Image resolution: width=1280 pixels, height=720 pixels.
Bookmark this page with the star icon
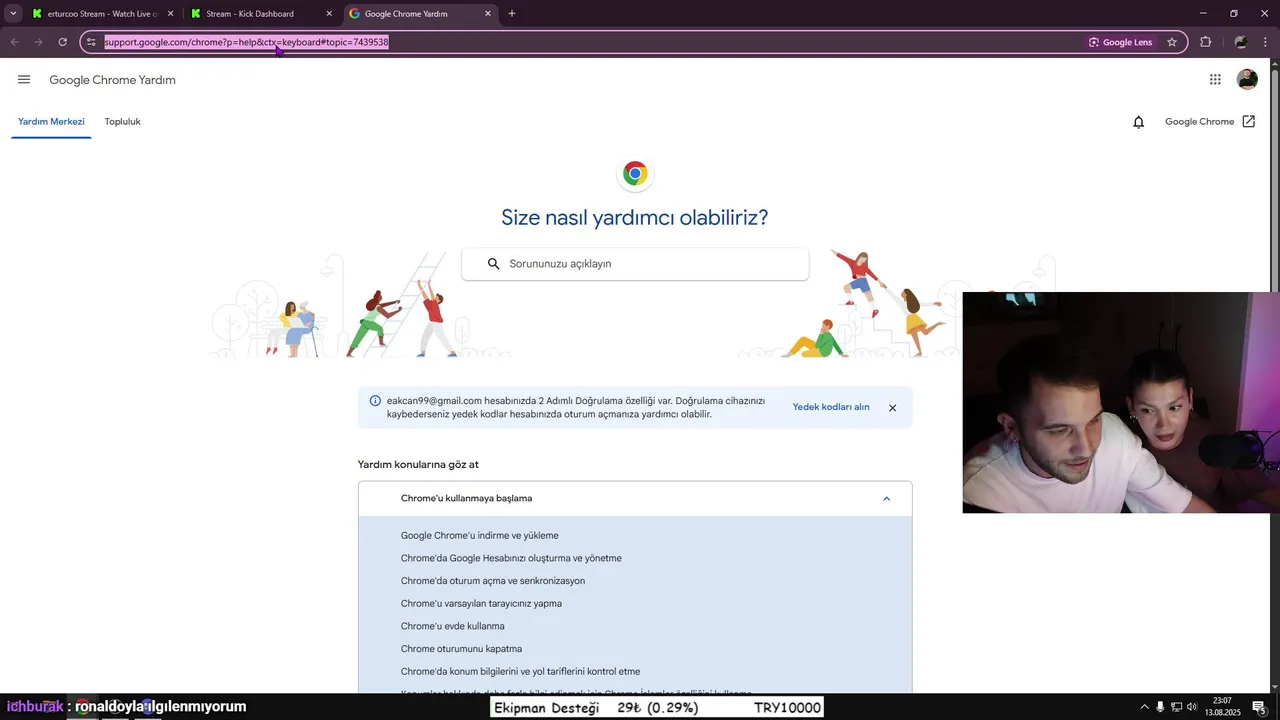point(1172,42)
